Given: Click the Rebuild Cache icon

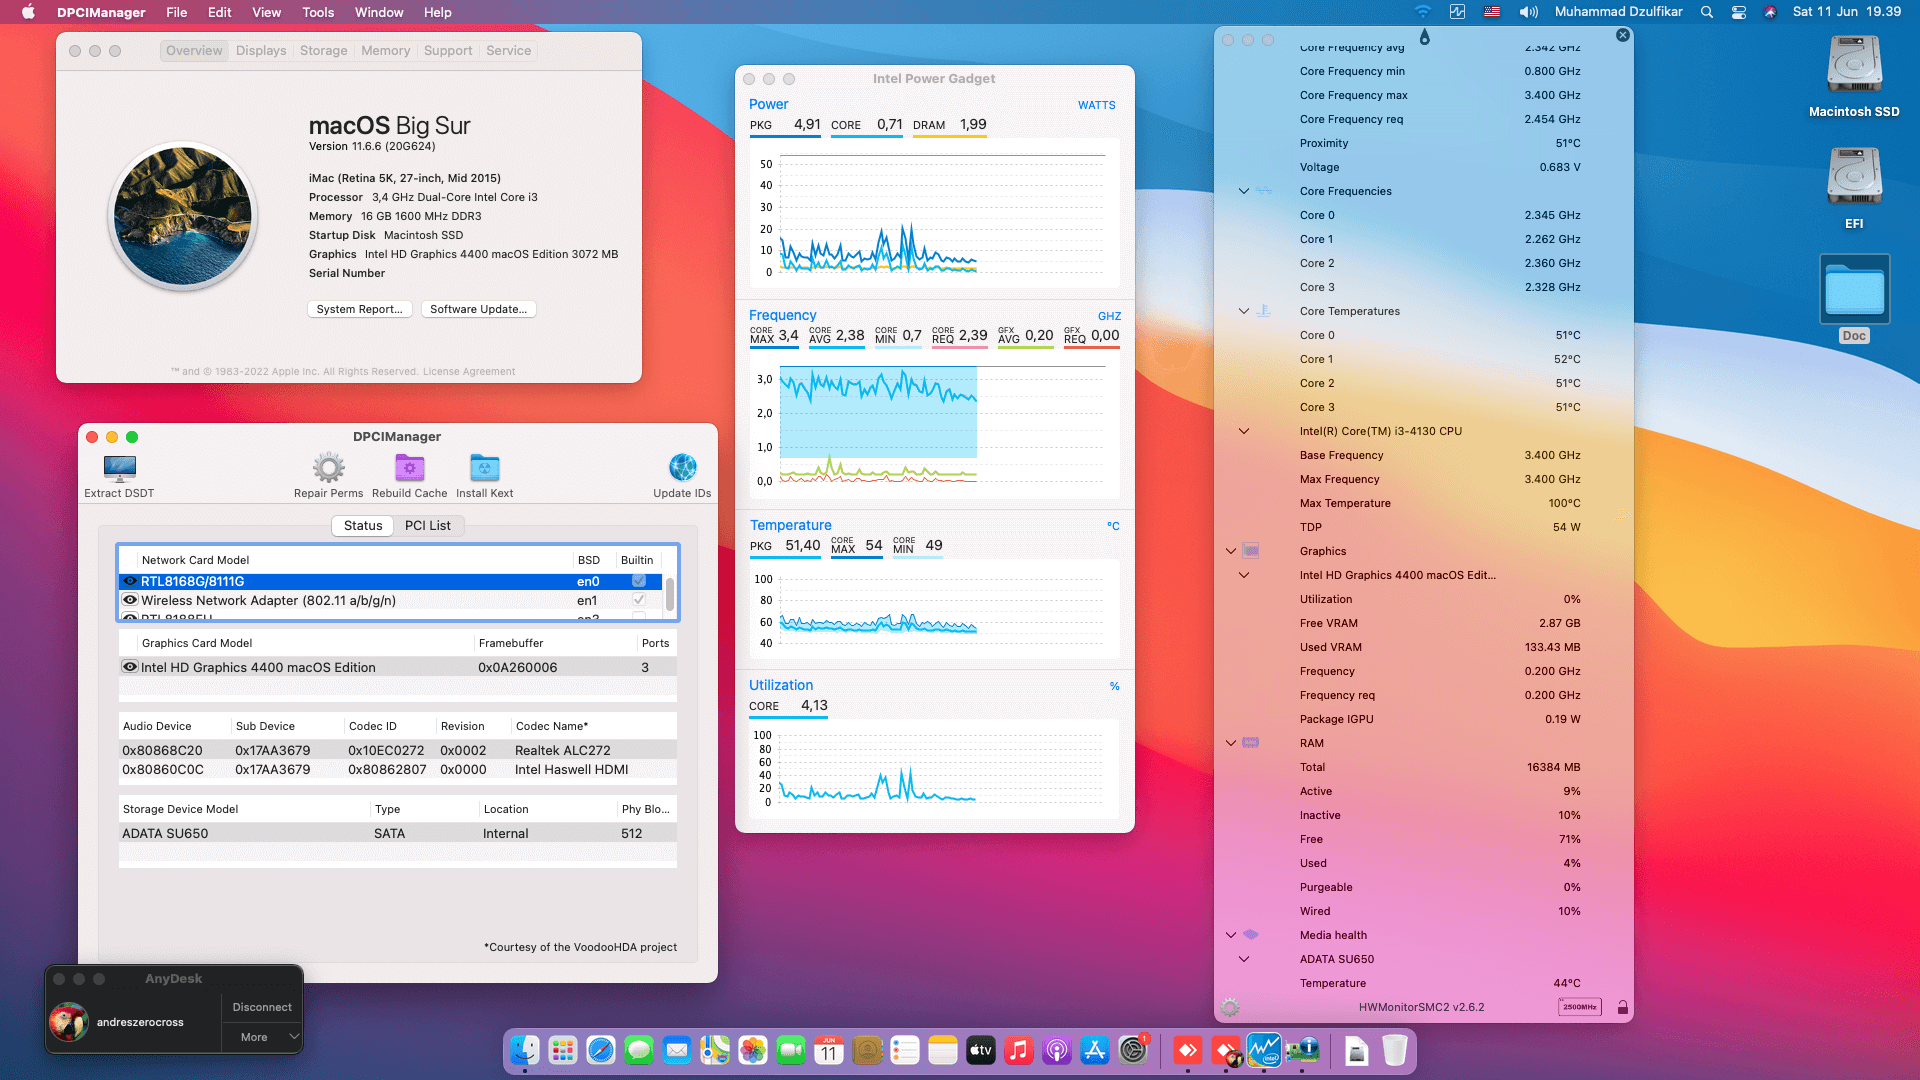Looking at the screenshot, I should 409,468.
